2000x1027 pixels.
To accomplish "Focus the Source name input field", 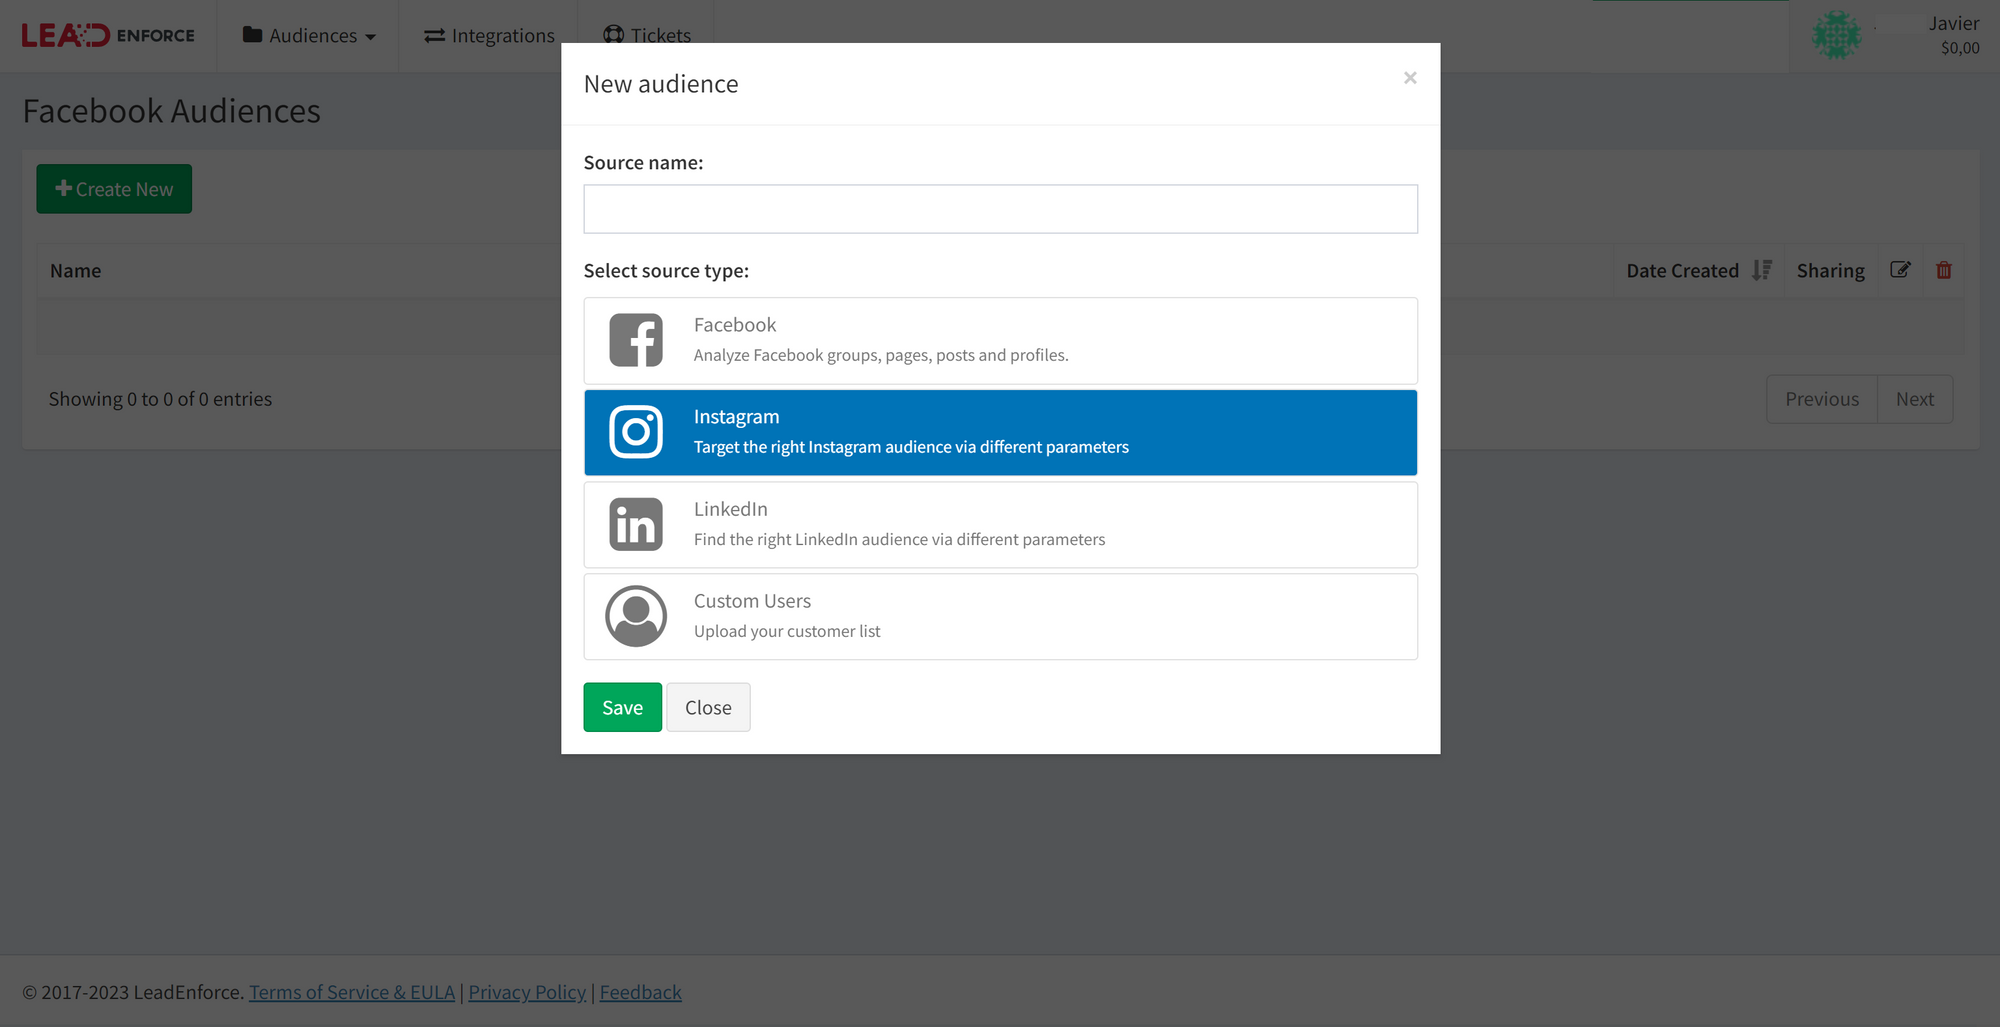I will coord(1000,209).
